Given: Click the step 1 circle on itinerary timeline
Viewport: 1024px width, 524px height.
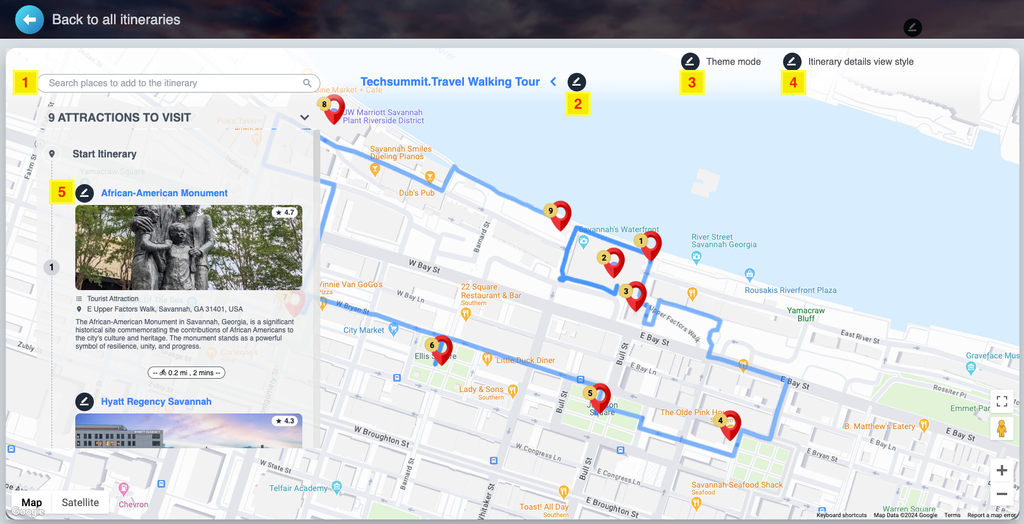Looking at the screenshot, I should (x=52, y=267).
